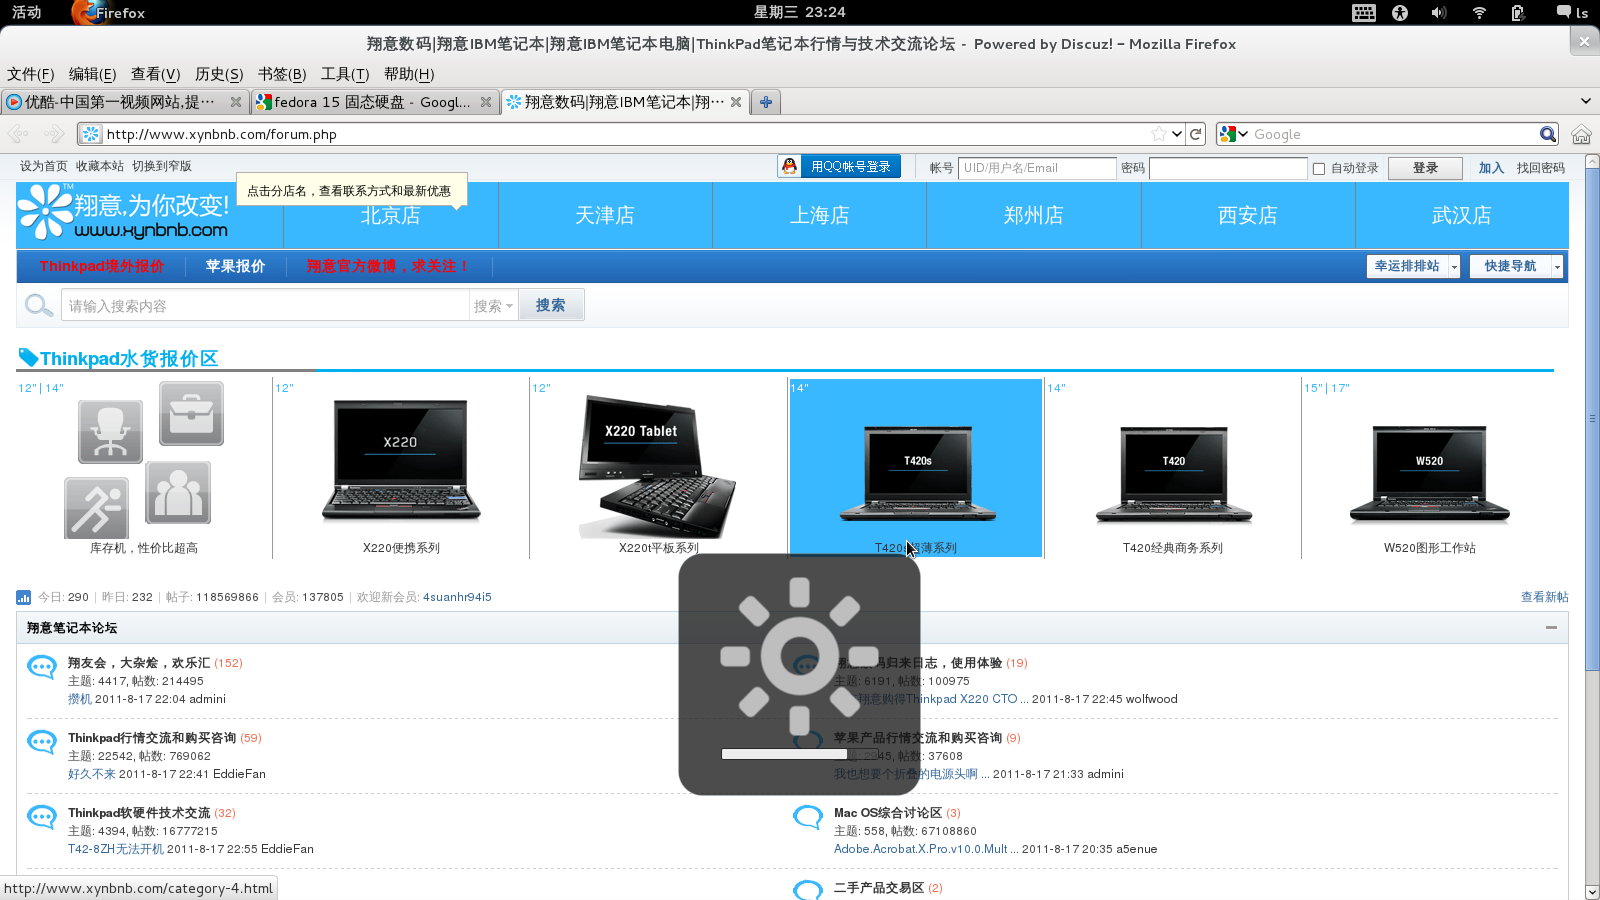
Task: Open the battery power icon in top panel
Action: tap(1518, 12)
